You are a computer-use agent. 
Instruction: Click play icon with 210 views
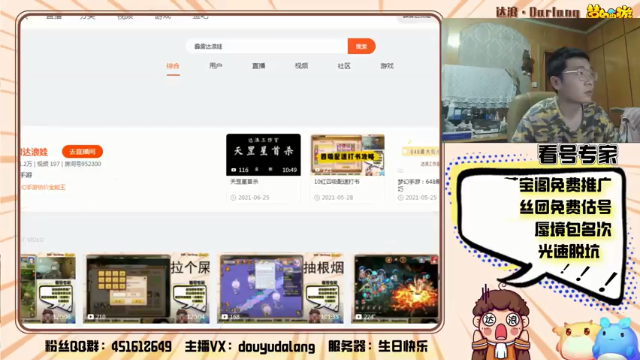click(91, 317)
